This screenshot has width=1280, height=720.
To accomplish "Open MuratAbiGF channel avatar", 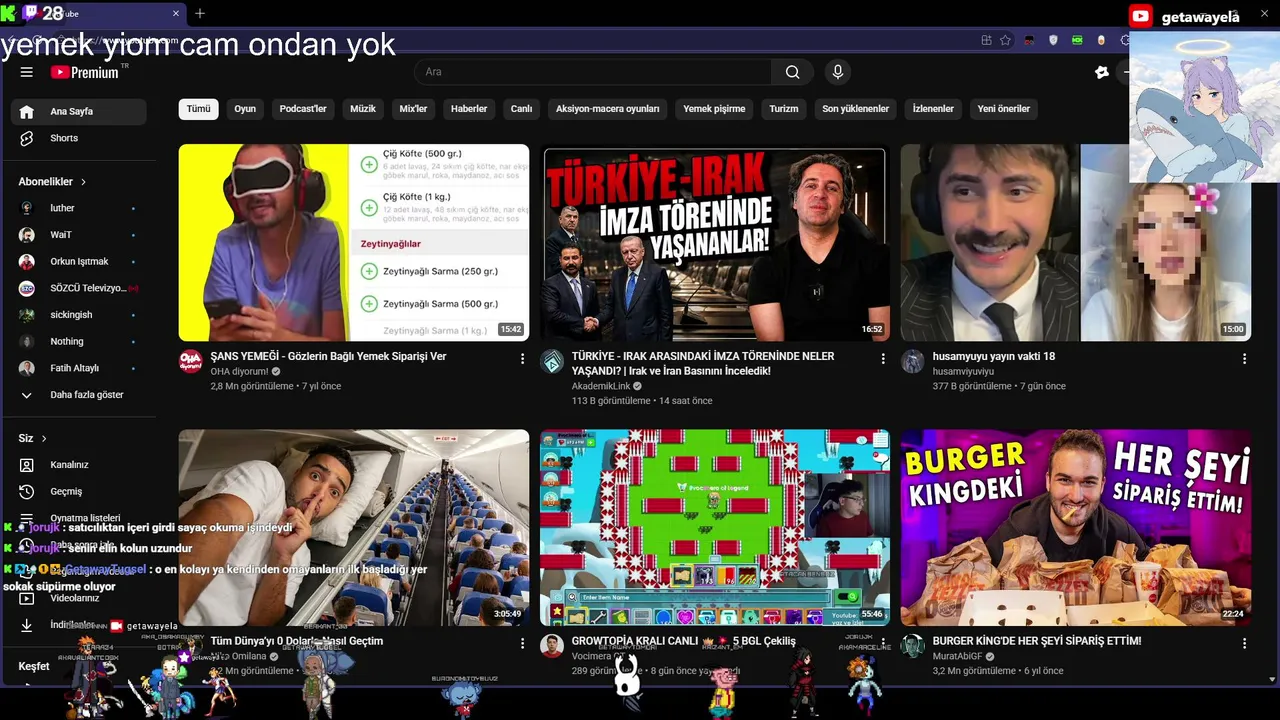I will point(913,646).
